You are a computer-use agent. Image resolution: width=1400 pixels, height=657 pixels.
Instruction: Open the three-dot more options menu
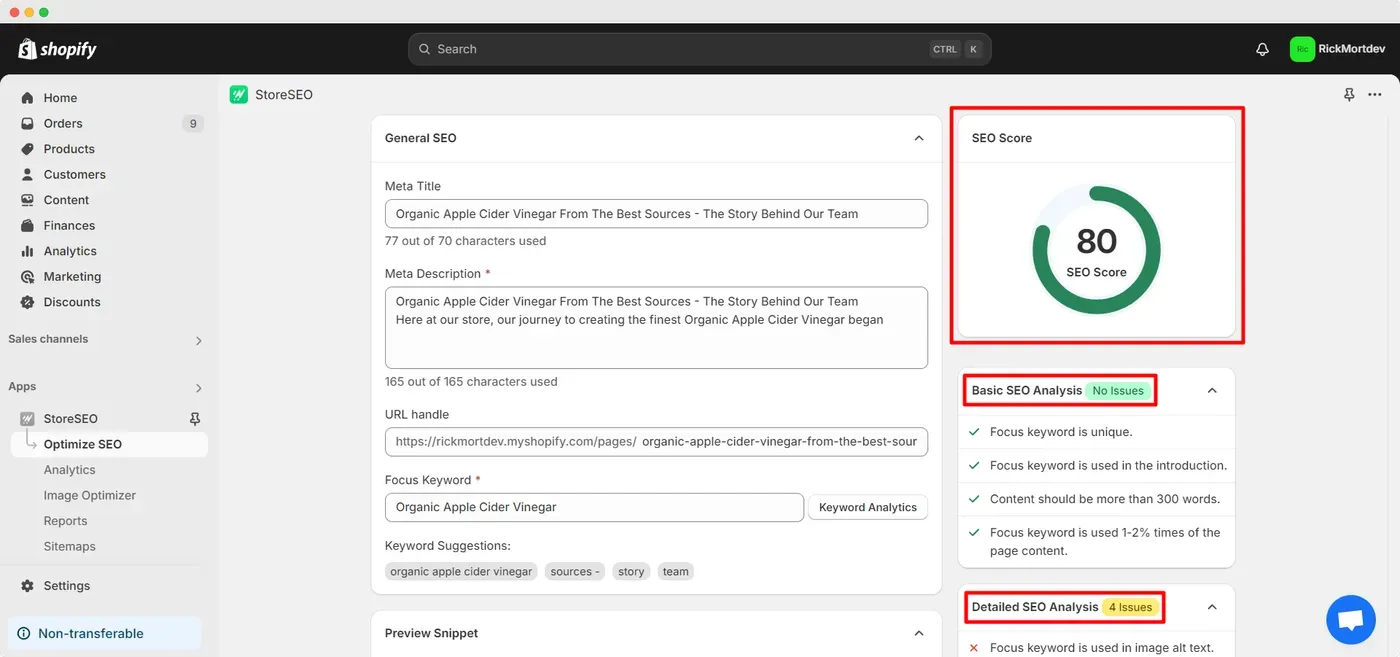[1374, 95]
